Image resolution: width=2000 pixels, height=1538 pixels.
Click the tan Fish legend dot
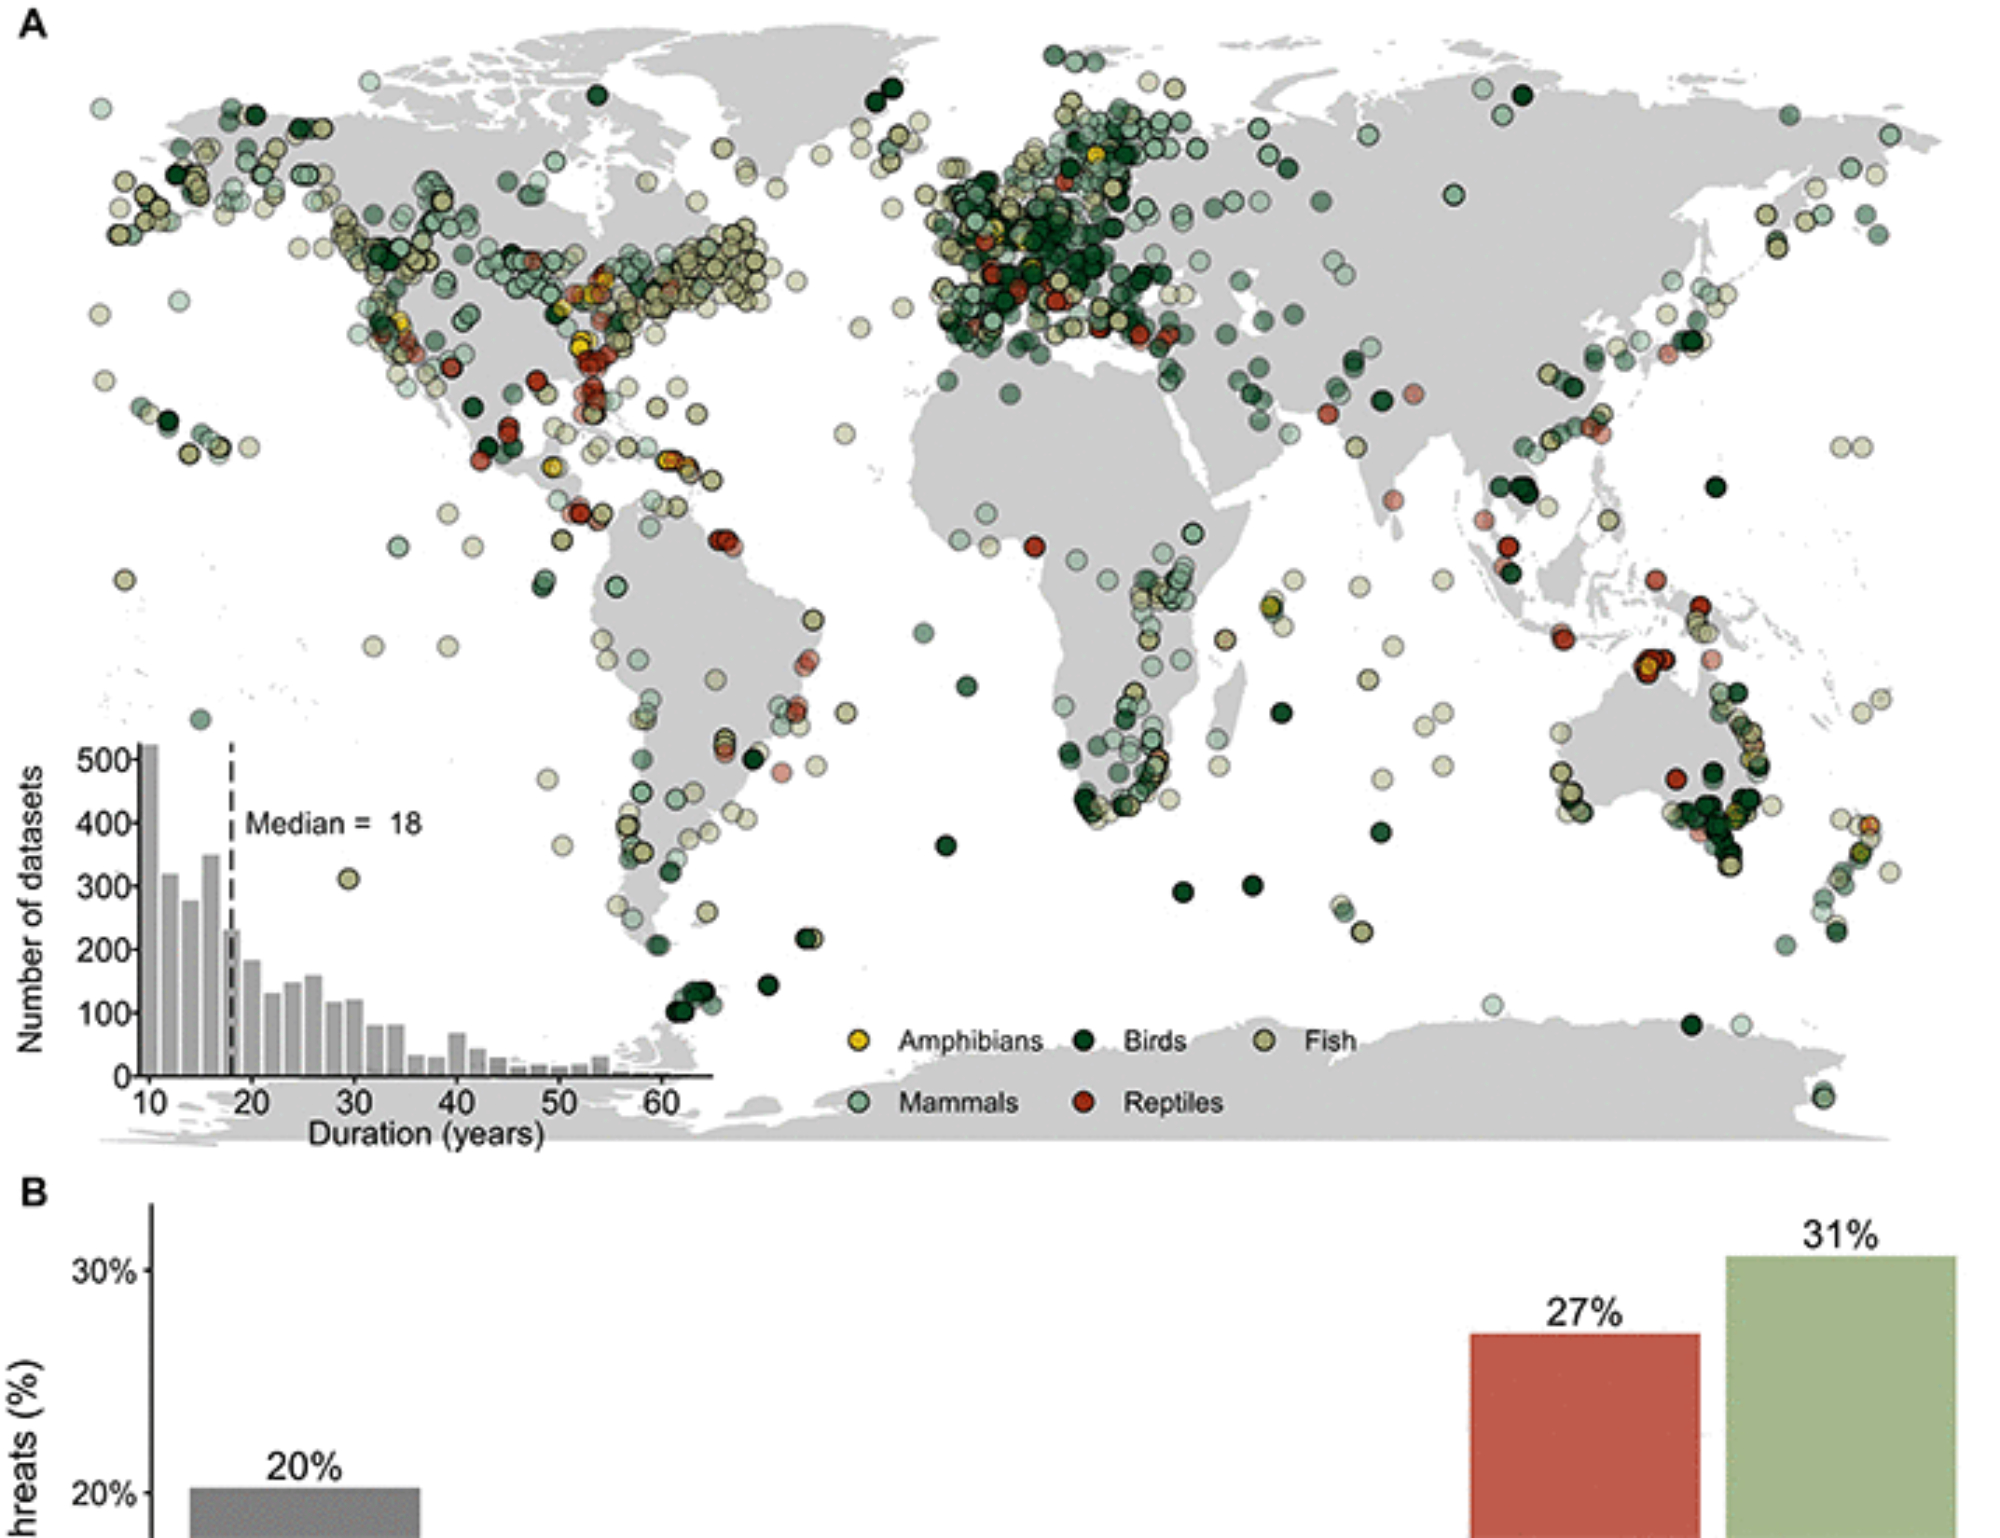point(1265,1040)
